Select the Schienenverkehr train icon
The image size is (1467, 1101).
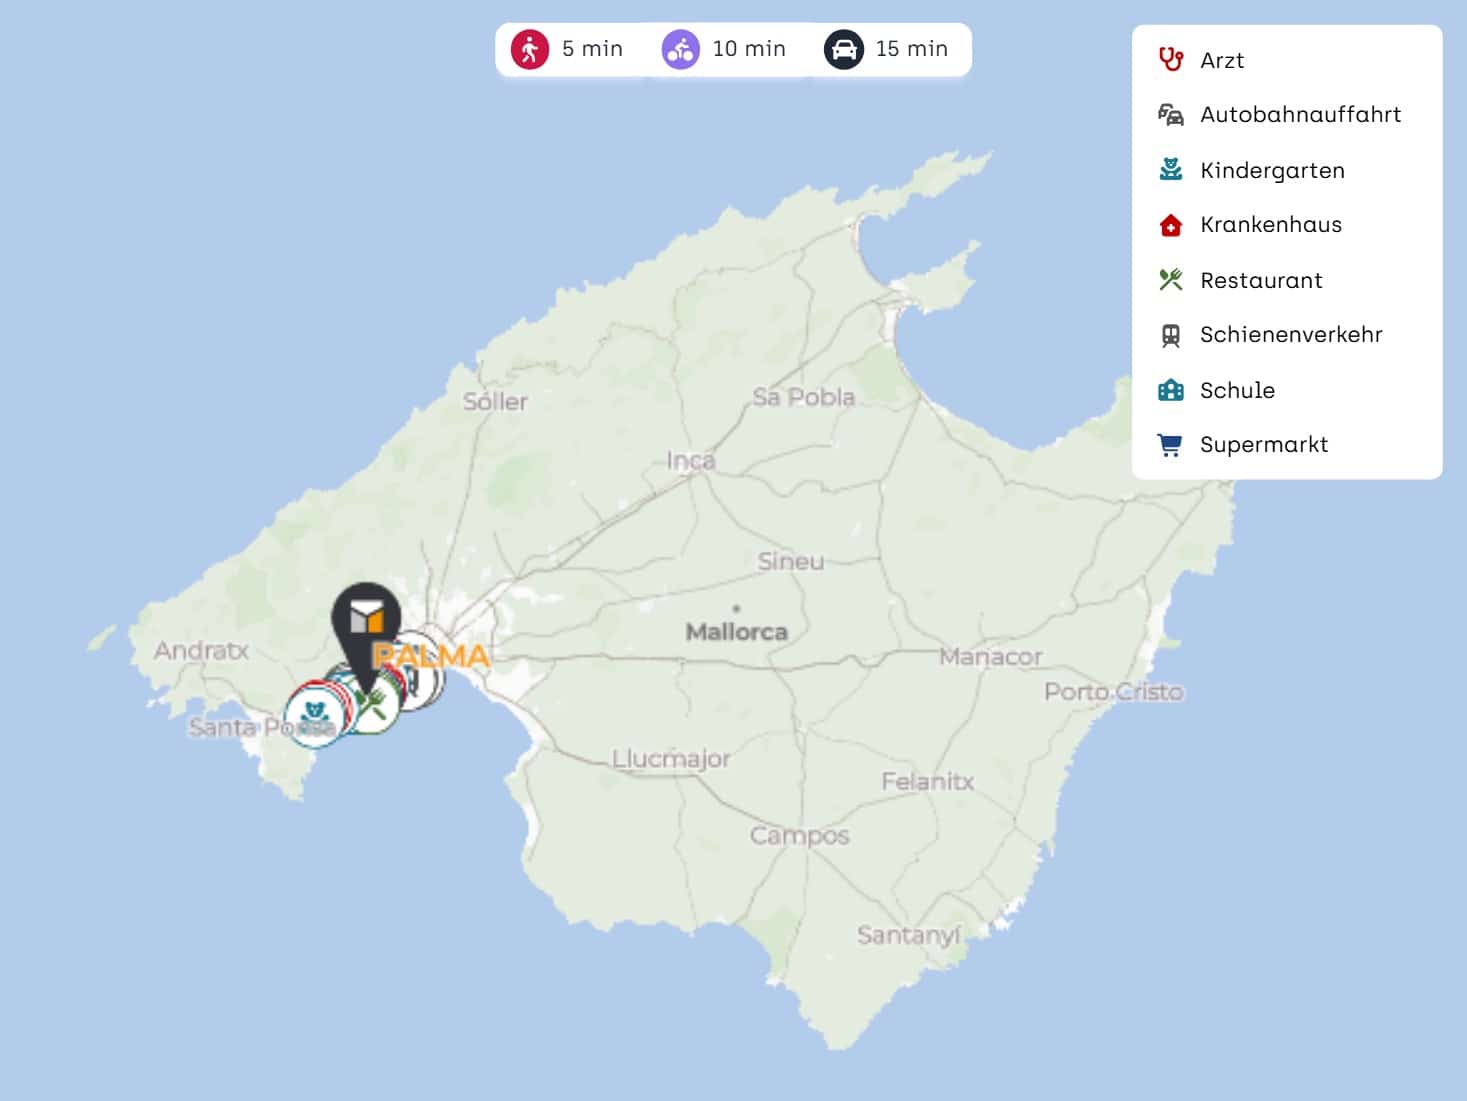[1170, 335]
